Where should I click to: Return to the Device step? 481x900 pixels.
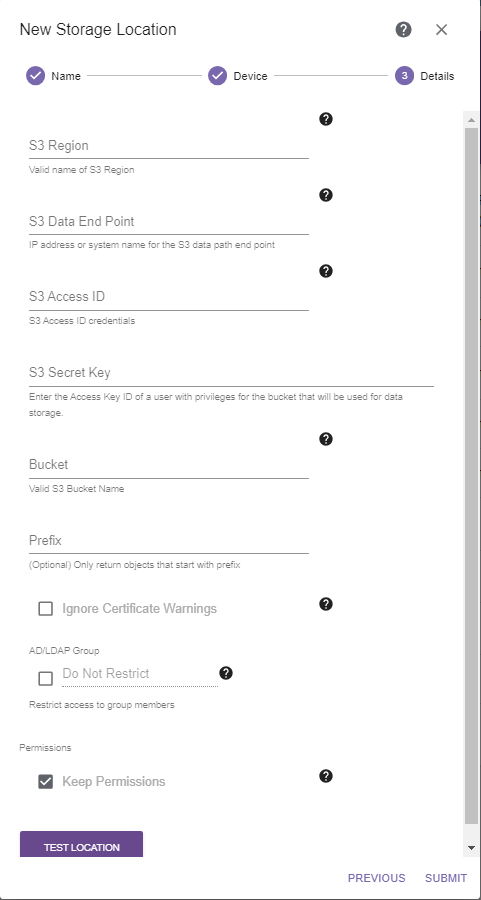click(x=238, y=76)
